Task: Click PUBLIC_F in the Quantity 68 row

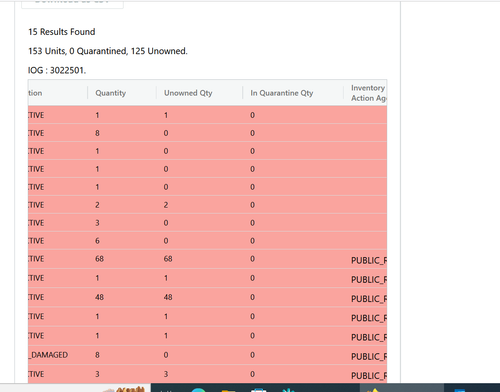Action: pyautogui.click(x=369, y=260)
